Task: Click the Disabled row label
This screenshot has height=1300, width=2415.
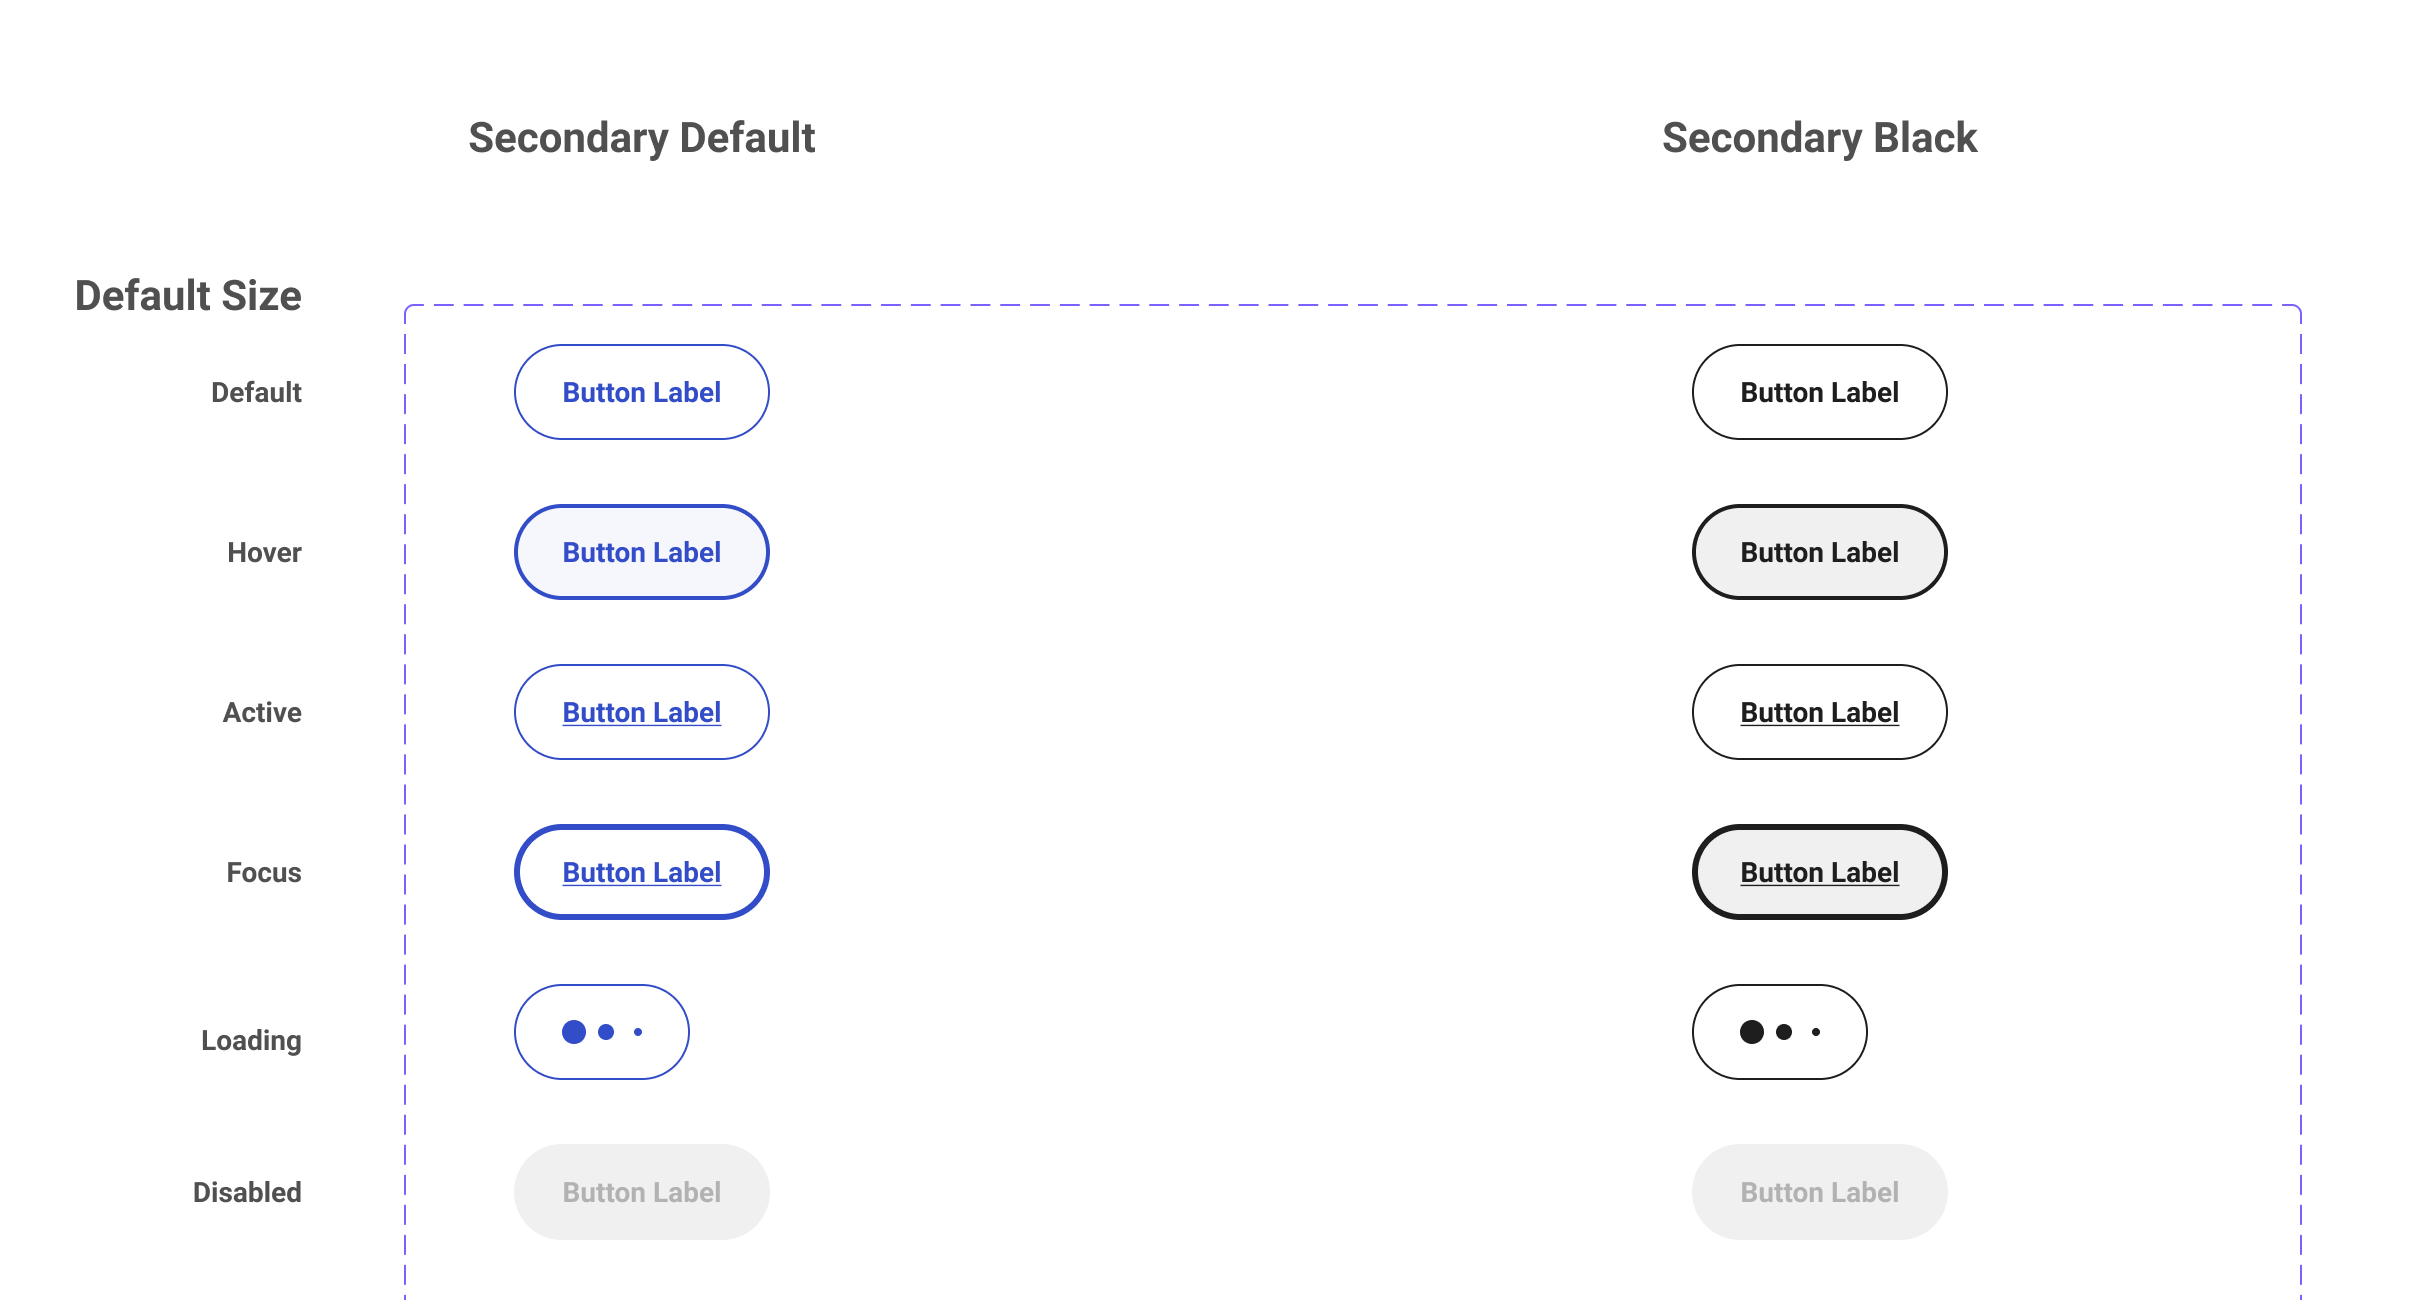Action: (x=247, y=1192)
